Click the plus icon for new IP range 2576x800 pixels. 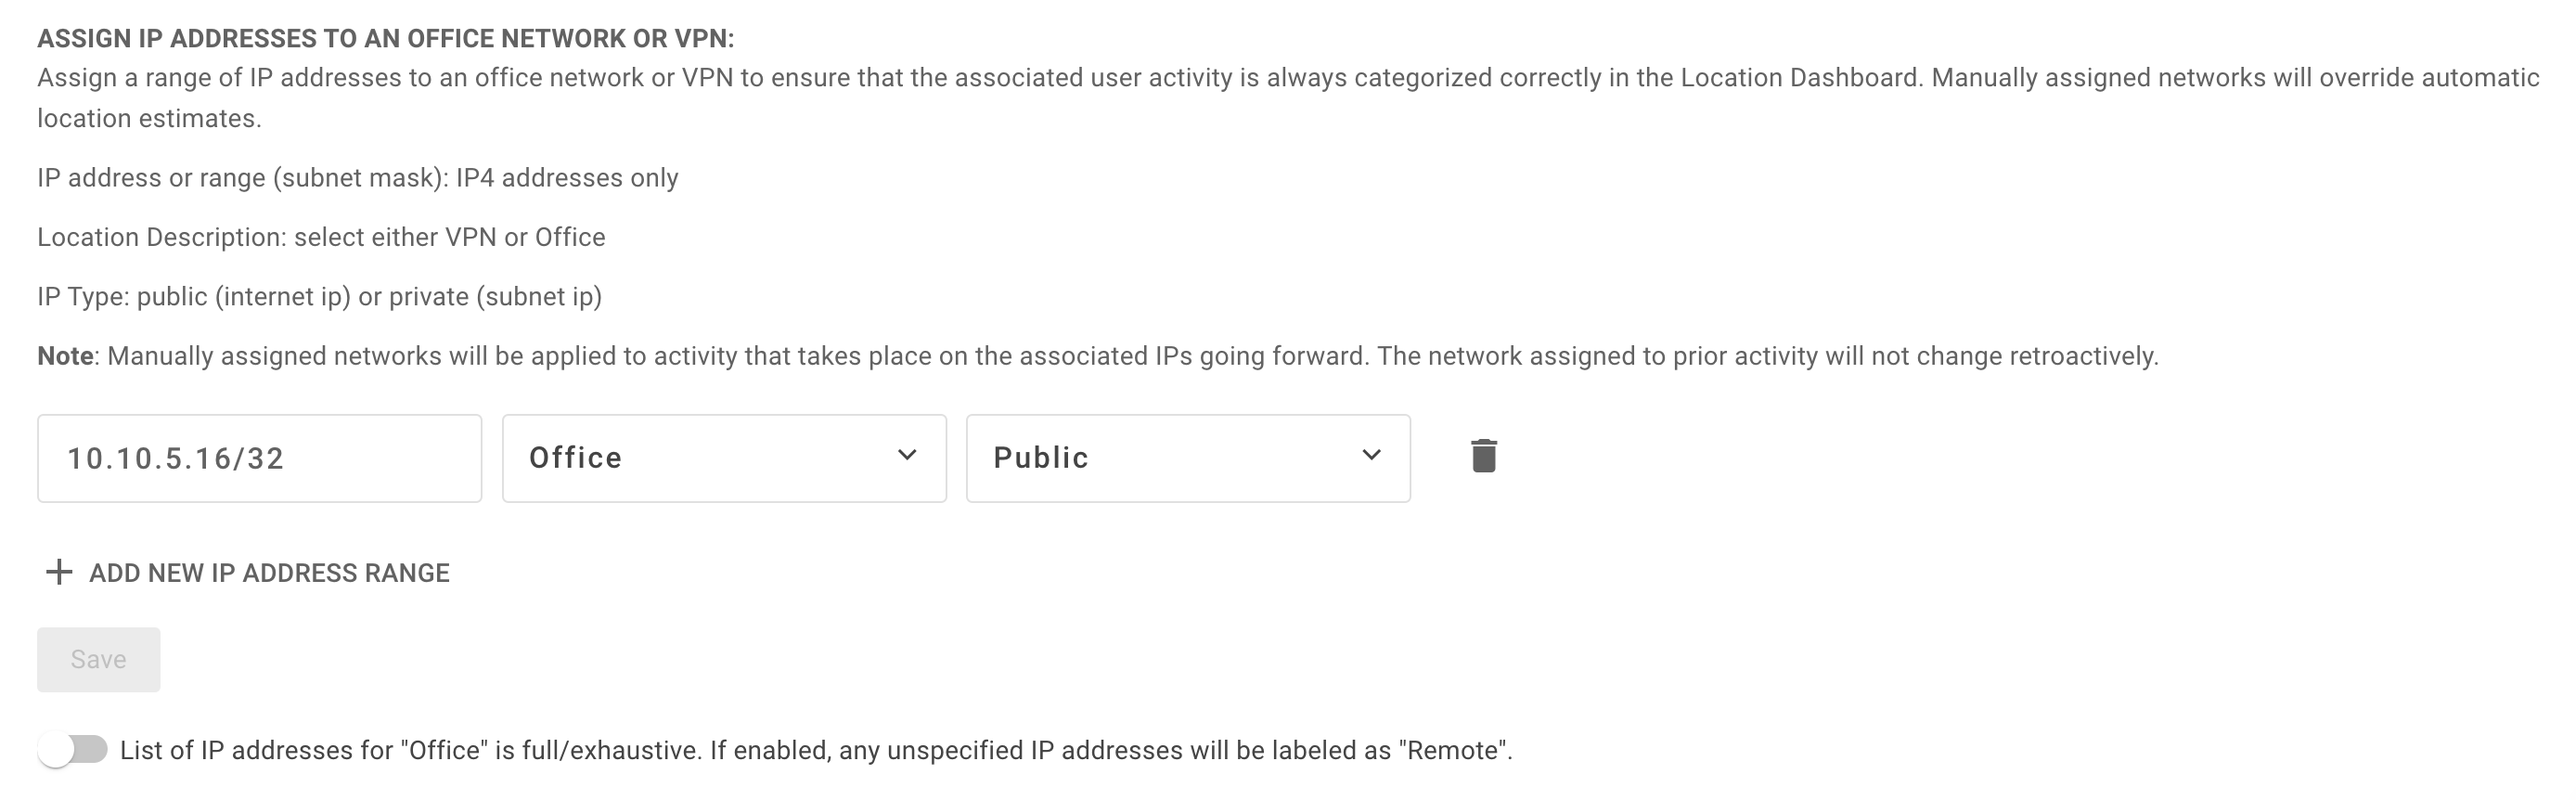tap(59, 572)
